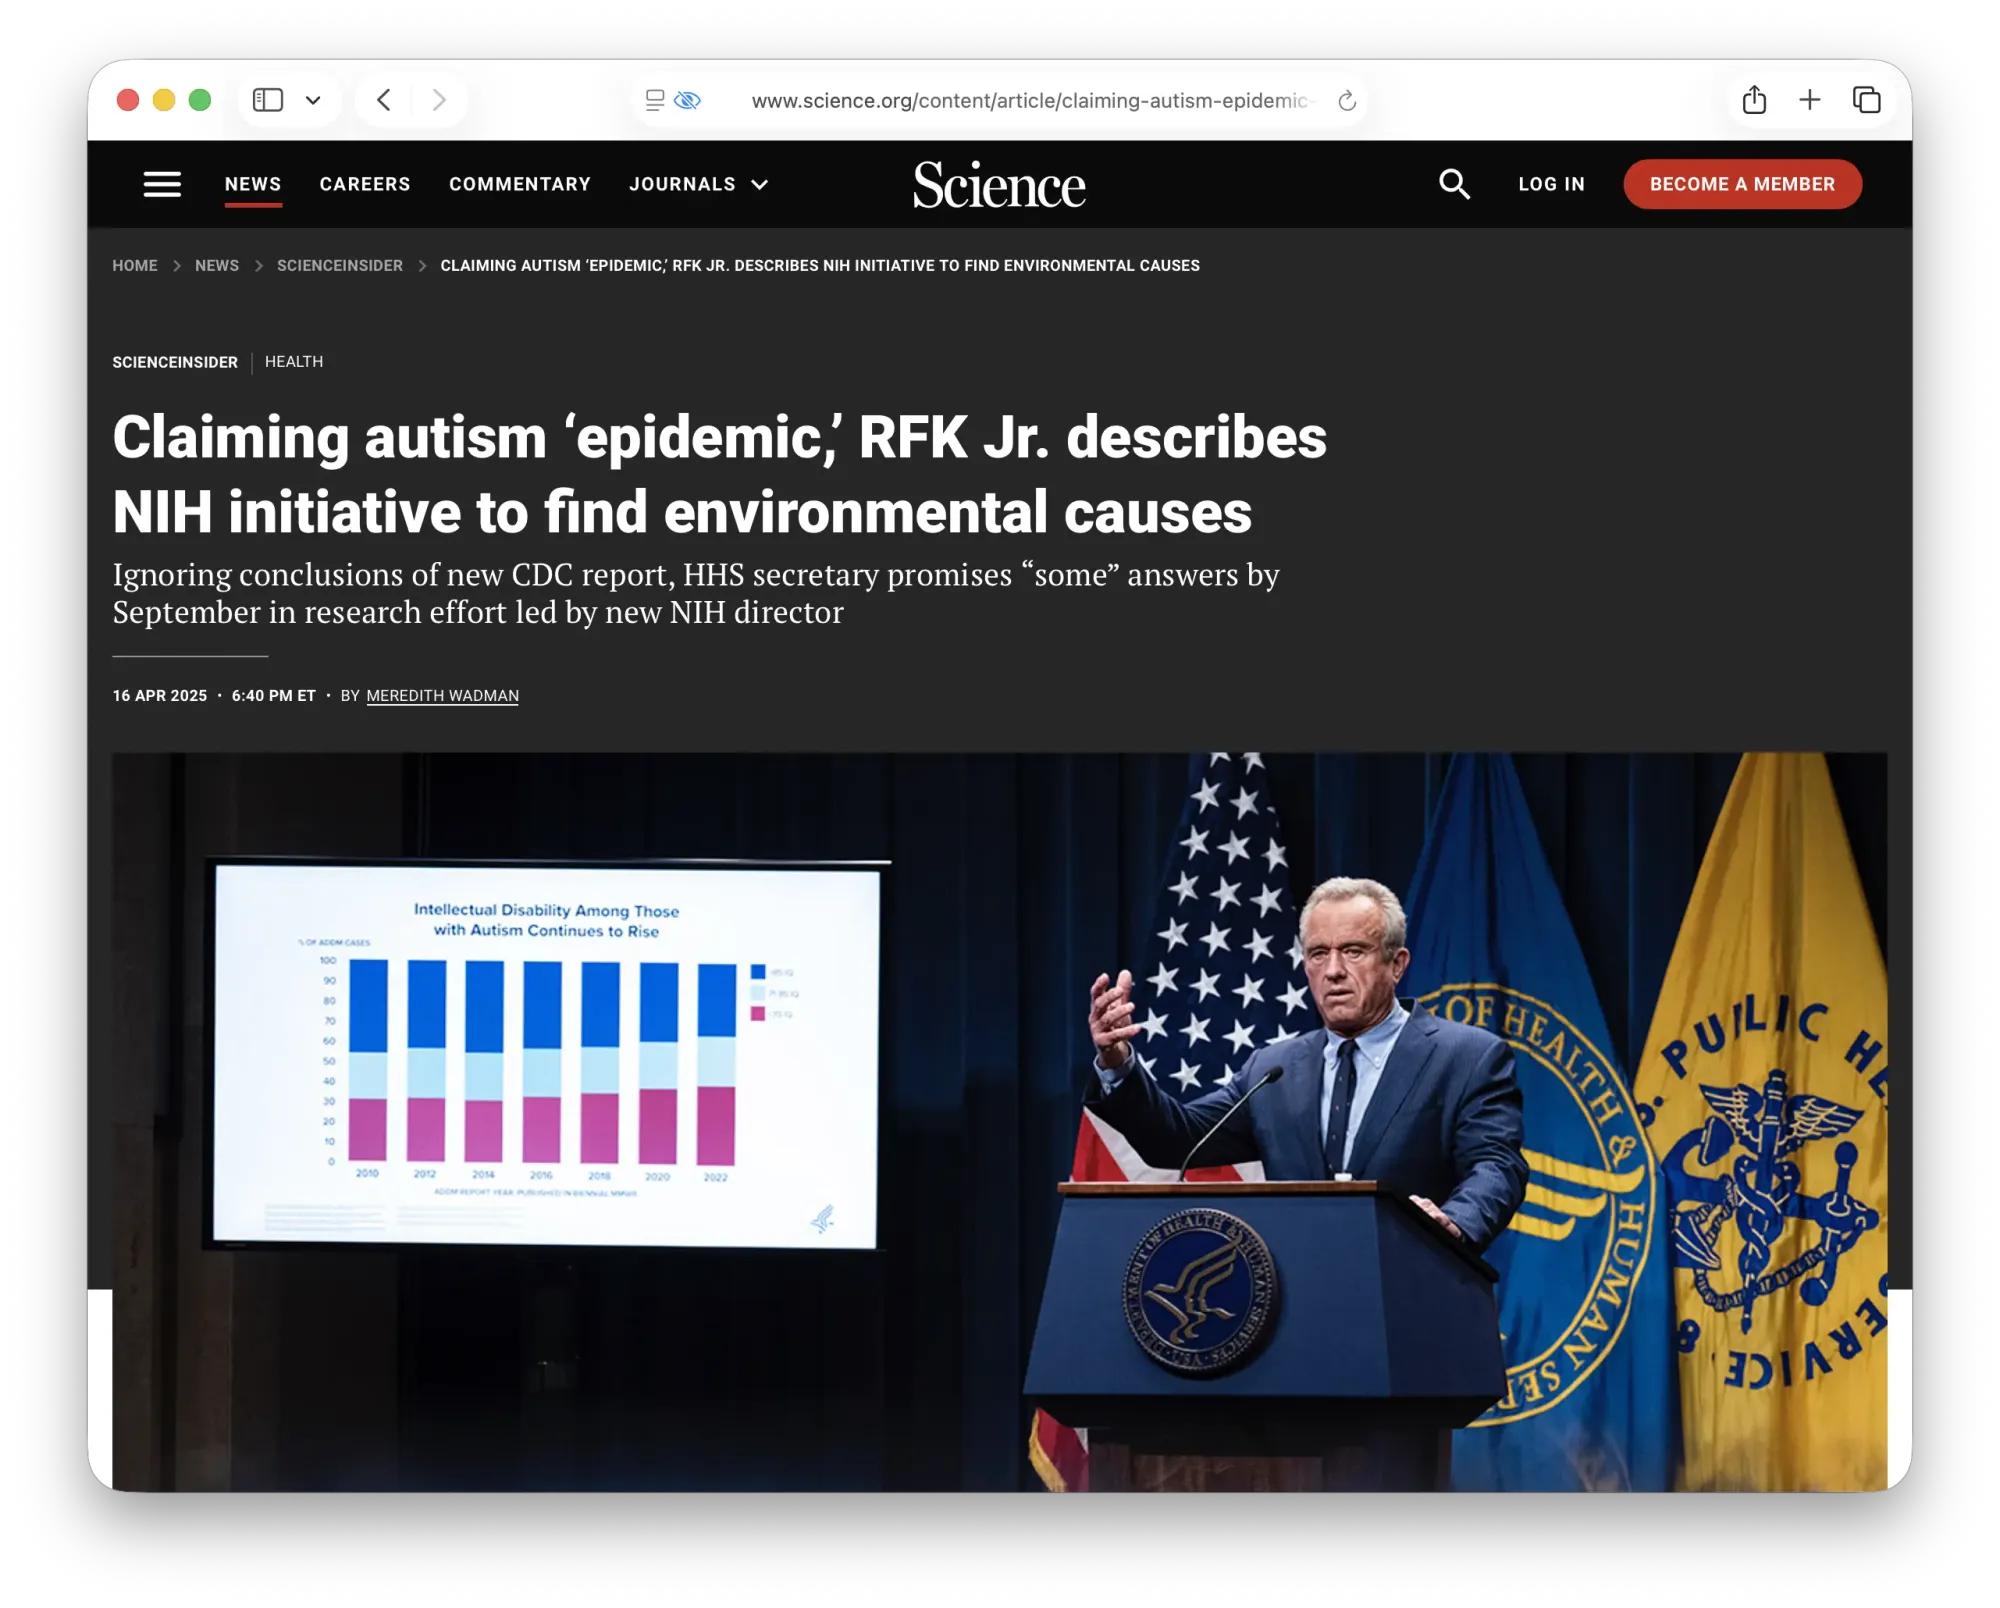
Task: Show tab overview icon
Action: pos(1866,100)
